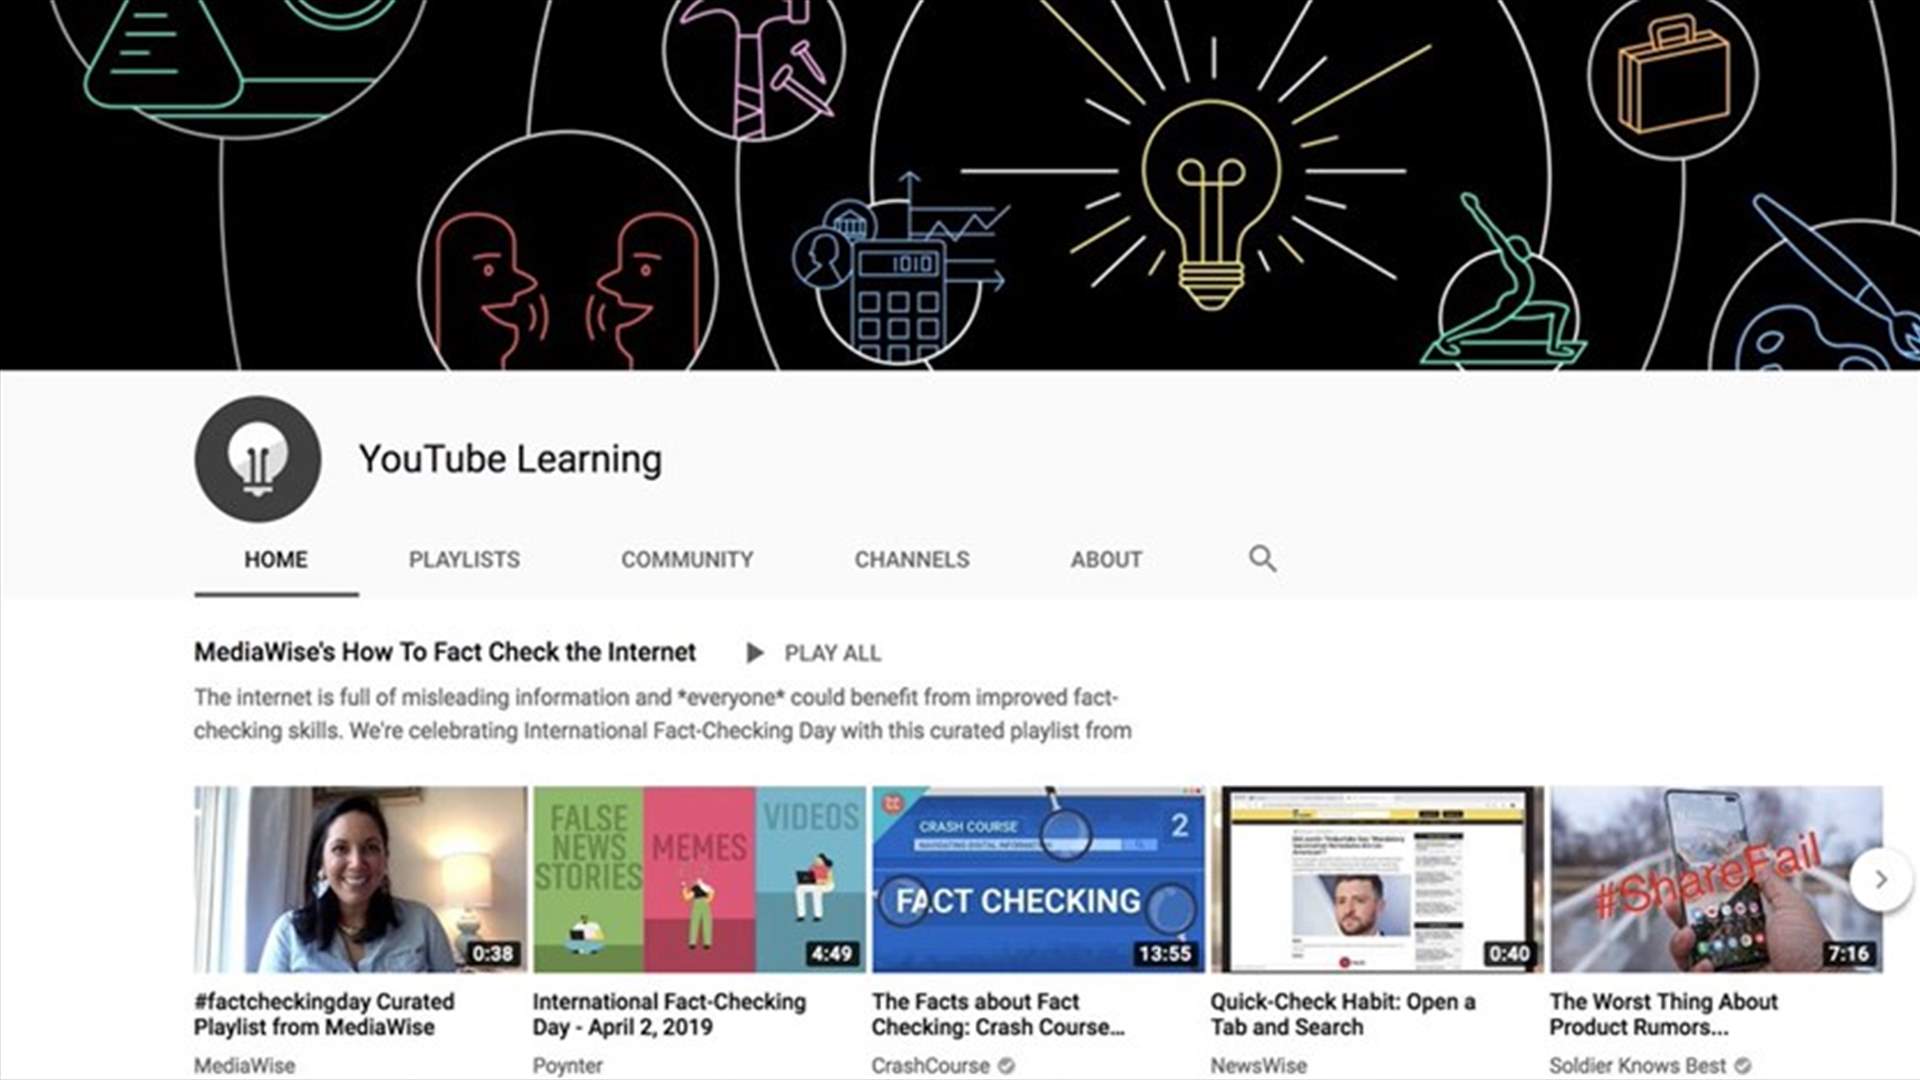The image size is (1920, 1080).
Task: Open the Fact Checking Crash Course thumbnail
Action: pyautogui.click(x=1038, y=879)
